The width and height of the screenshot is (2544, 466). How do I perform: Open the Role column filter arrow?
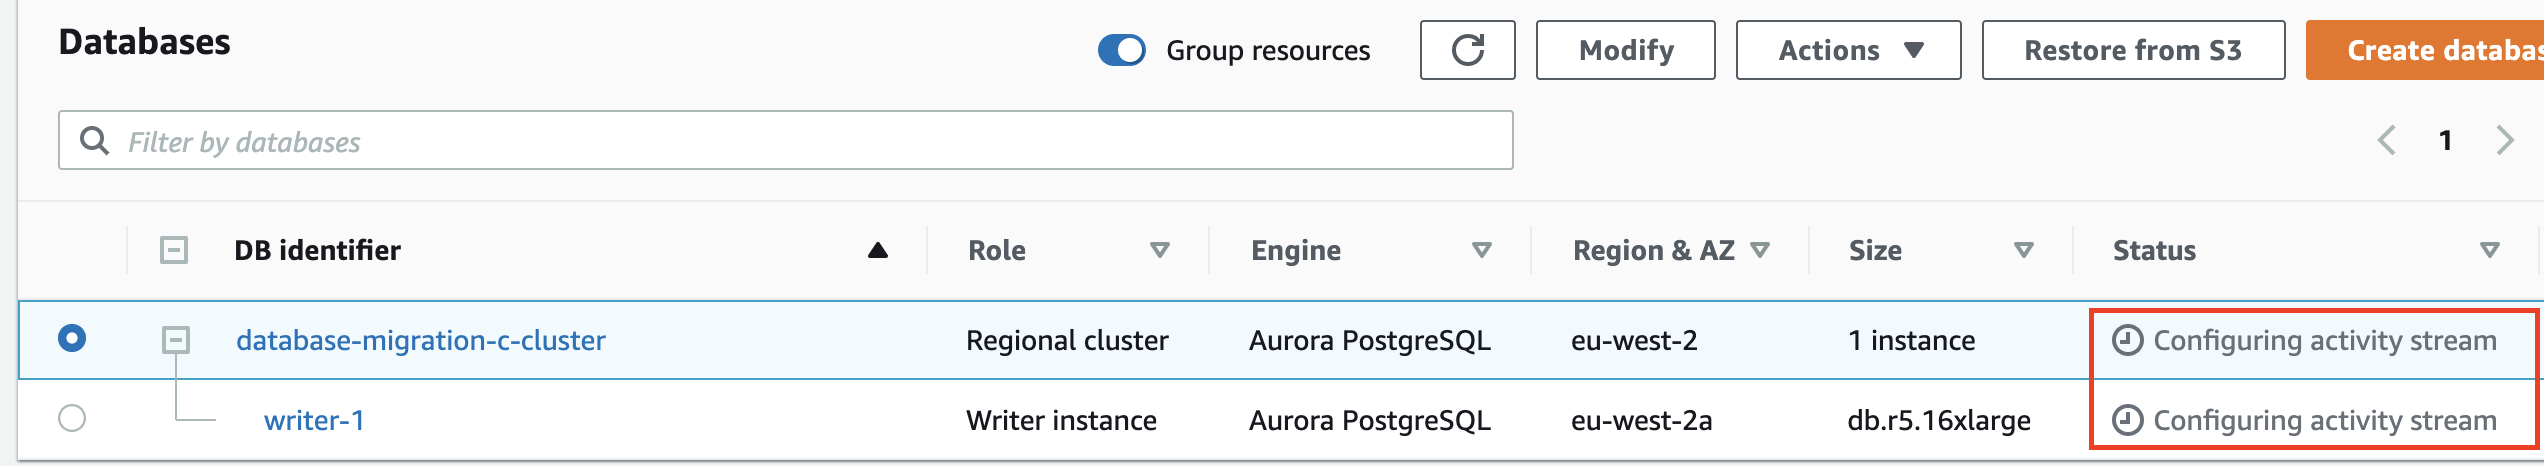pyautogui.click(x=1160, y=250)
